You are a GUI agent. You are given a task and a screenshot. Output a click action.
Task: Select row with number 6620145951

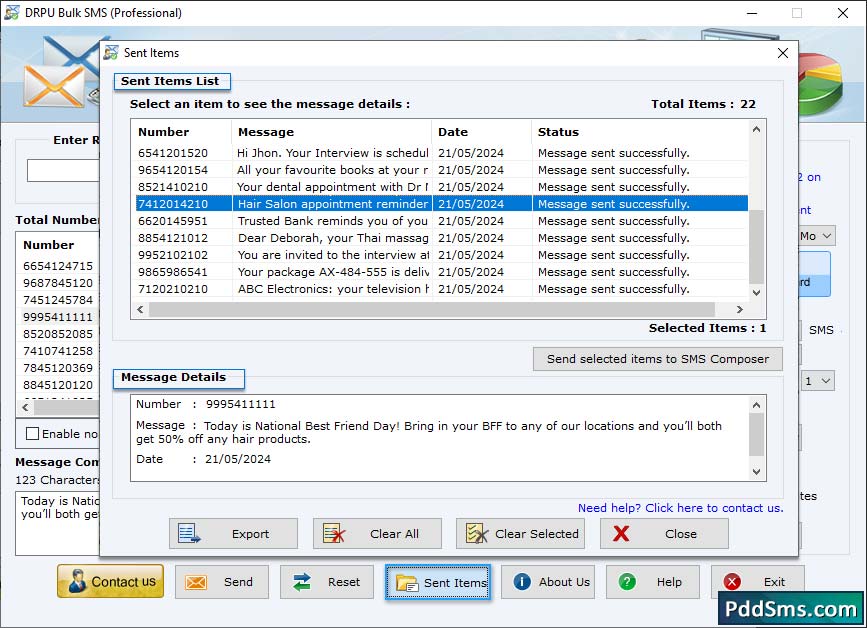pyautogui.click(x=442, y=221)
